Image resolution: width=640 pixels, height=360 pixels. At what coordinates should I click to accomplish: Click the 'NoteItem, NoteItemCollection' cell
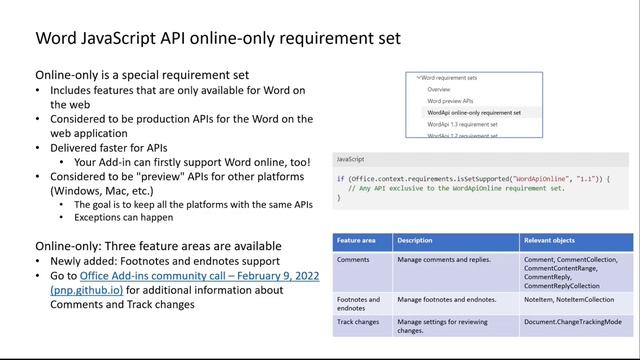[x=576, y=304]
